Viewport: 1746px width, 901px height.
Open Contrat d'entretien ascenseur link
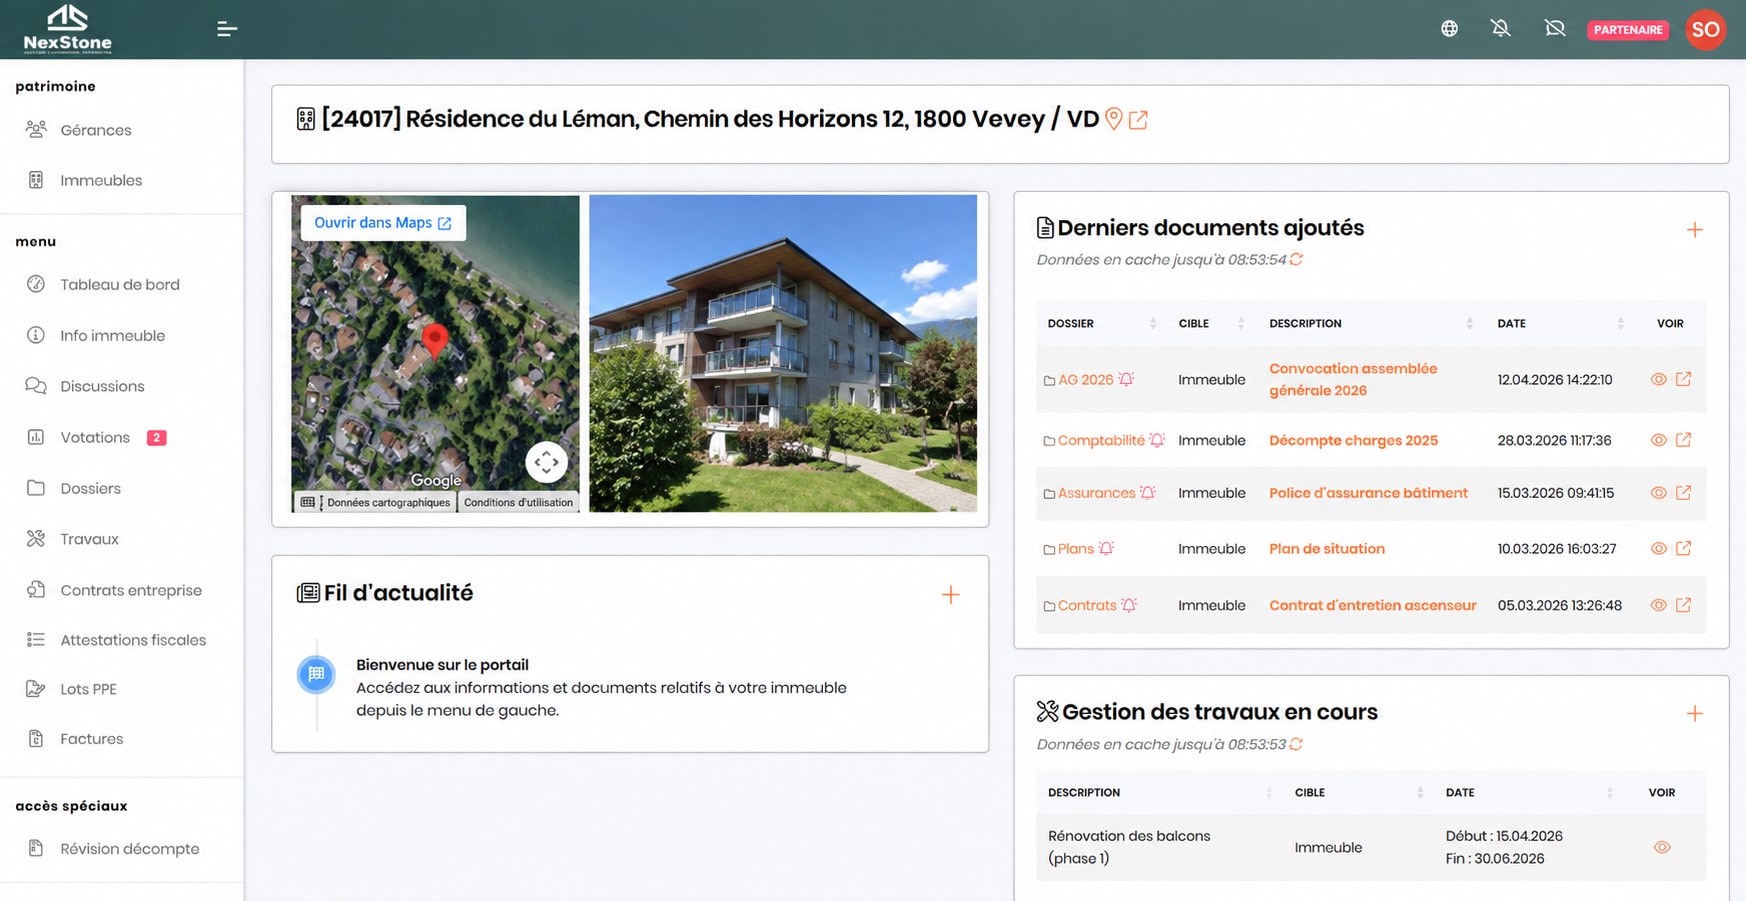tap(1373, 605)
